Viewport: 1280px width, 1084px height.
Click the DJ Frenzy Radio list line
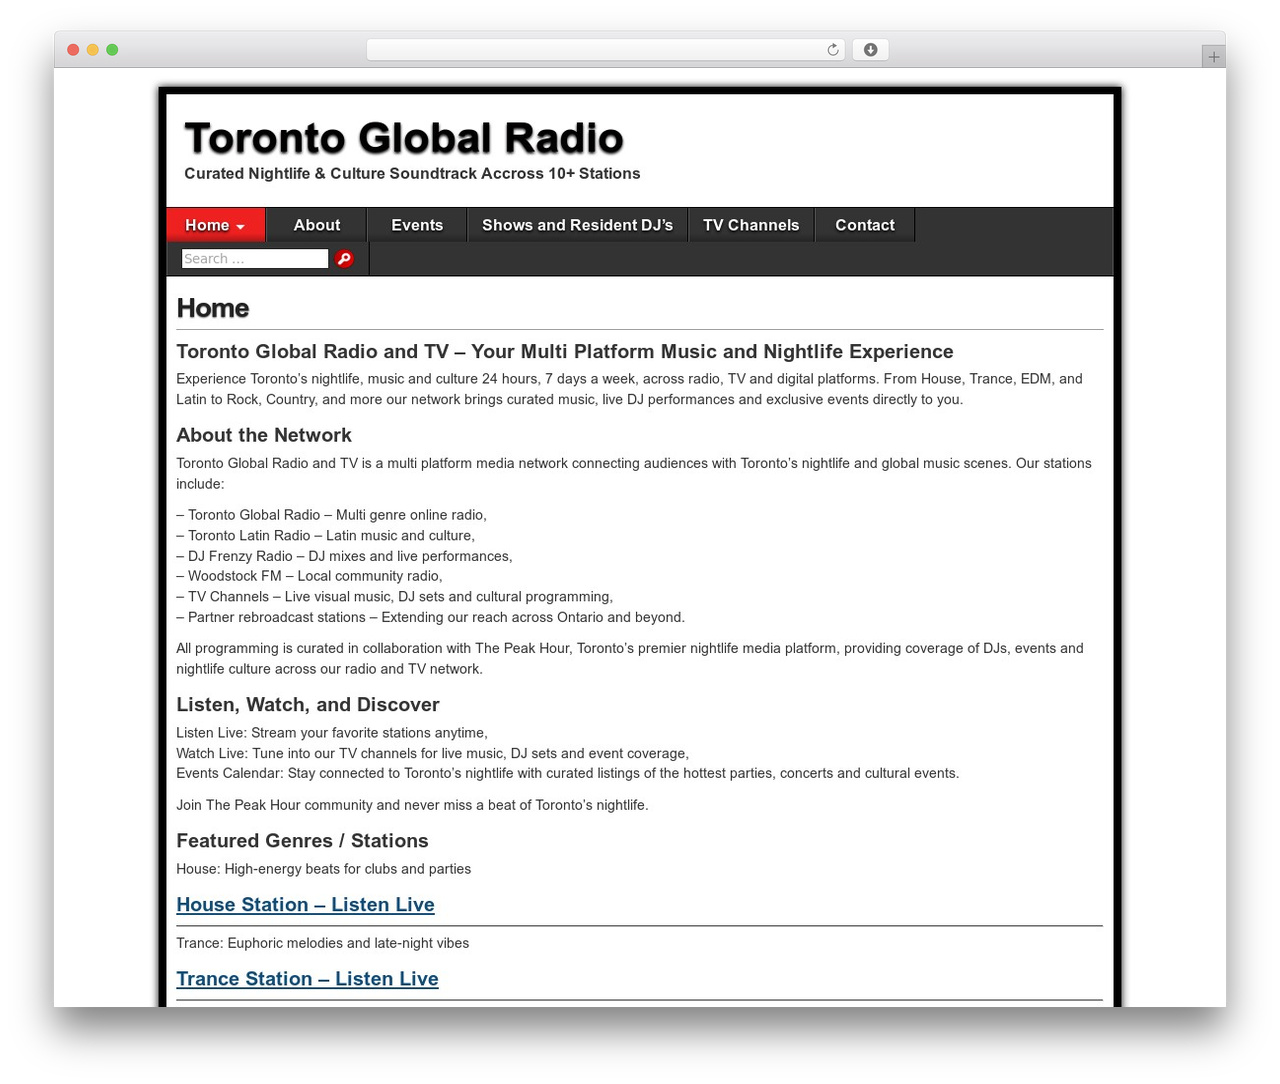click(x=344, y=556)
